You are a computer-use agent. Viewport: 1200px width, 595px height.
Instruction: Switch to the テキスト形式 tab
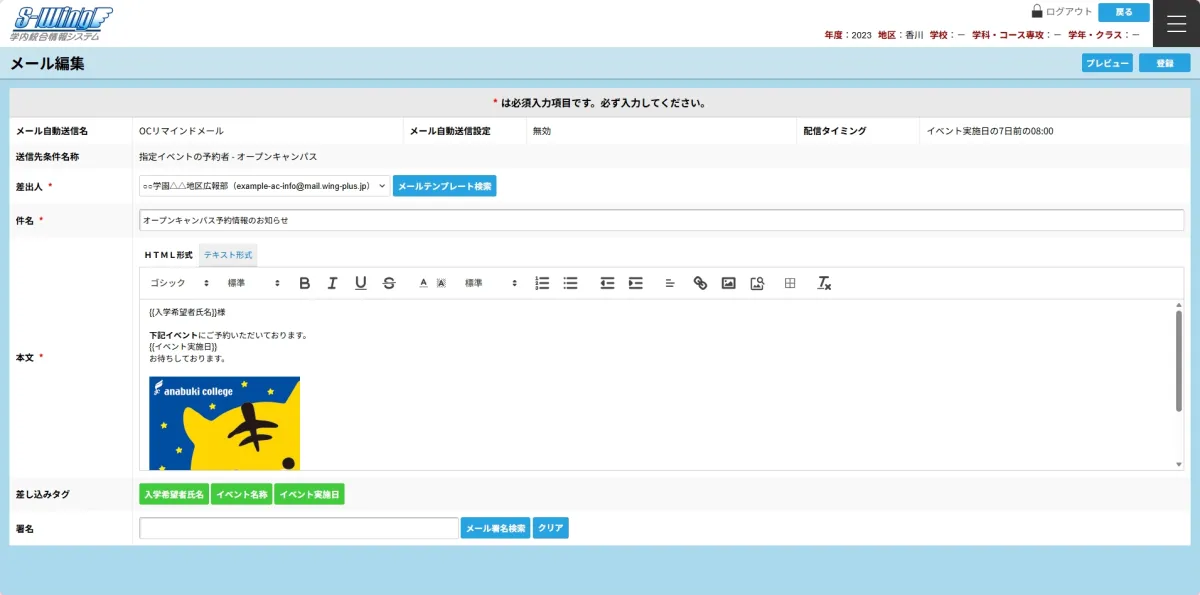pyautogui.click(x=229, y=255)
